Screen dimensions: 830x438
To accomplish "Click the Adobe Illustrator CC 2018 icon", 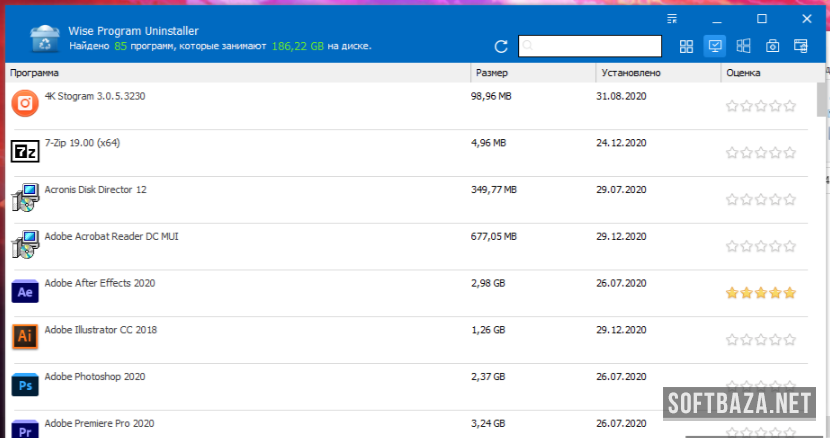I will 25,337.
